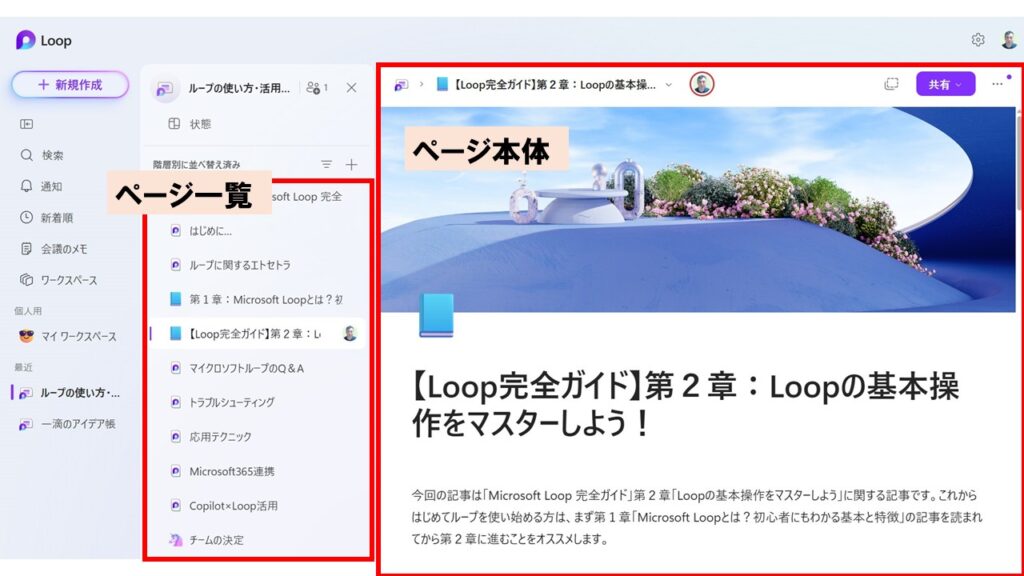1024x576 pixels.
Task: Open 新着順 recent items
Action: click(56, 217)
